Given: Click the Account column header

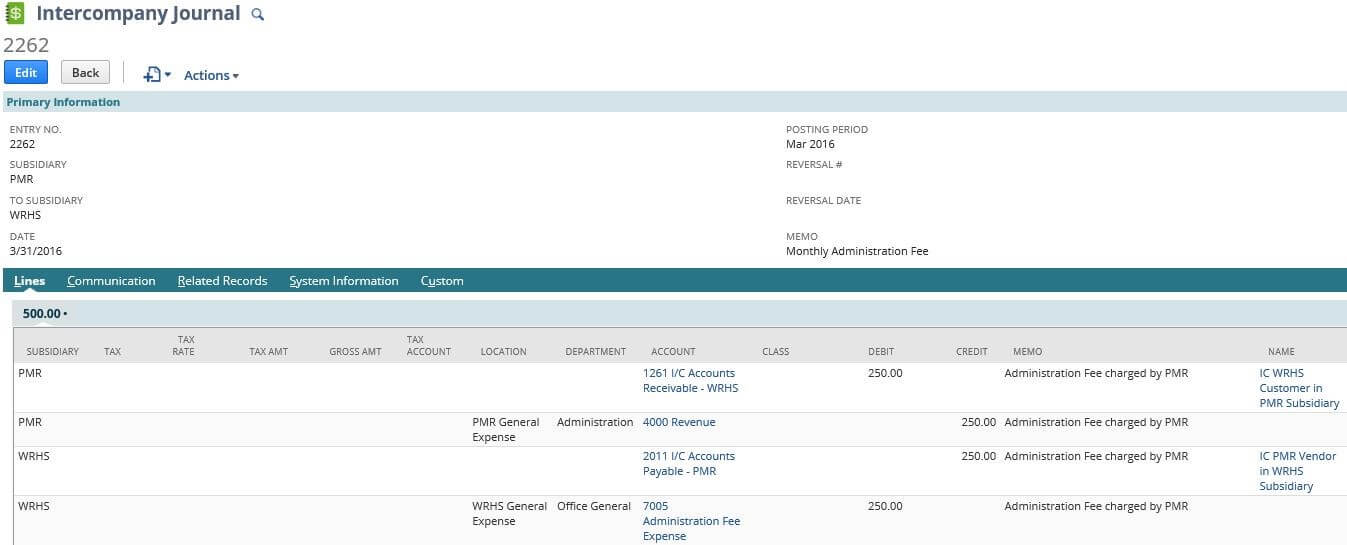Looking at the screenshot, I should tap(672, 352).
